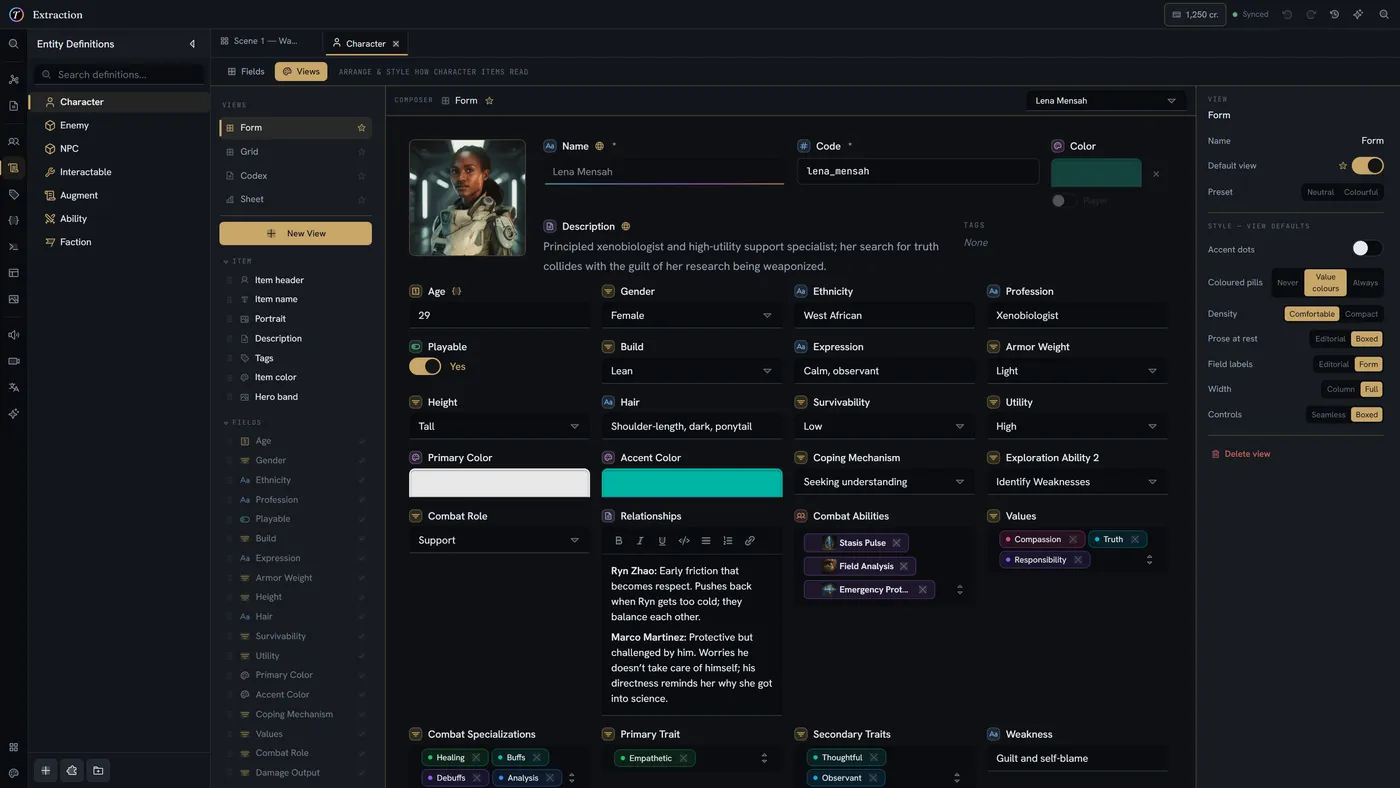Image resolution: width=1400 pixels, height=788 pixels.
Task: Set Width to Column
Action: [x=1340, y=389]
